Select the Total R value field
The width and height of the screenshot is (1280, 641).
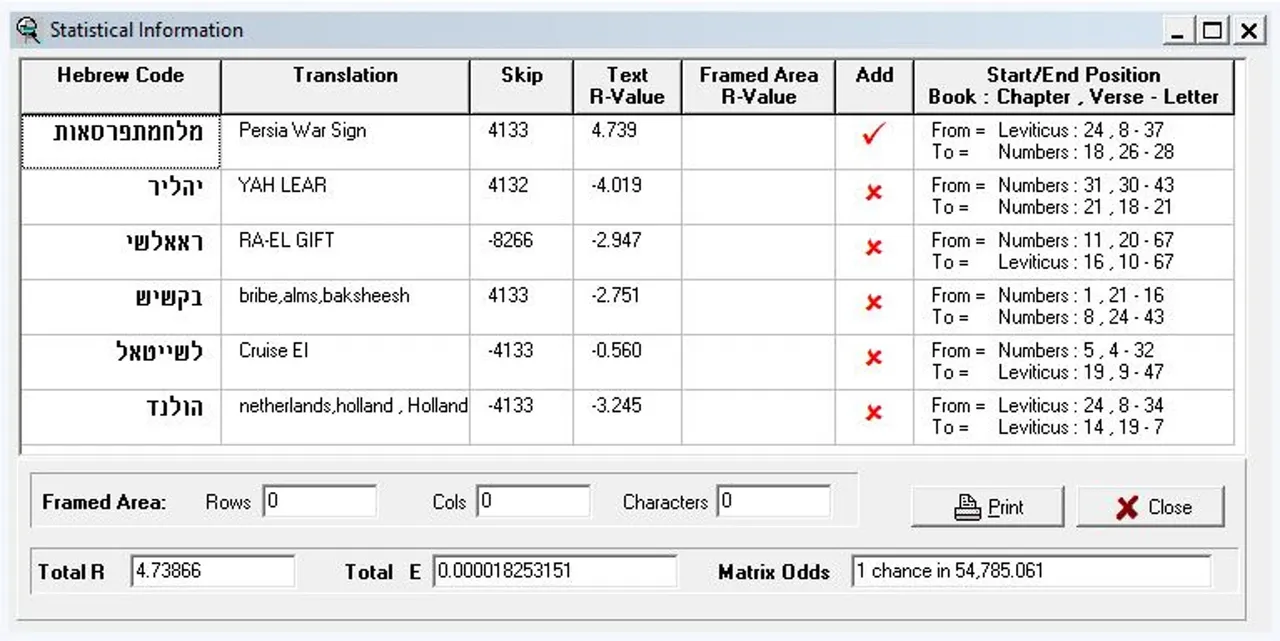[x=212, y=572]
